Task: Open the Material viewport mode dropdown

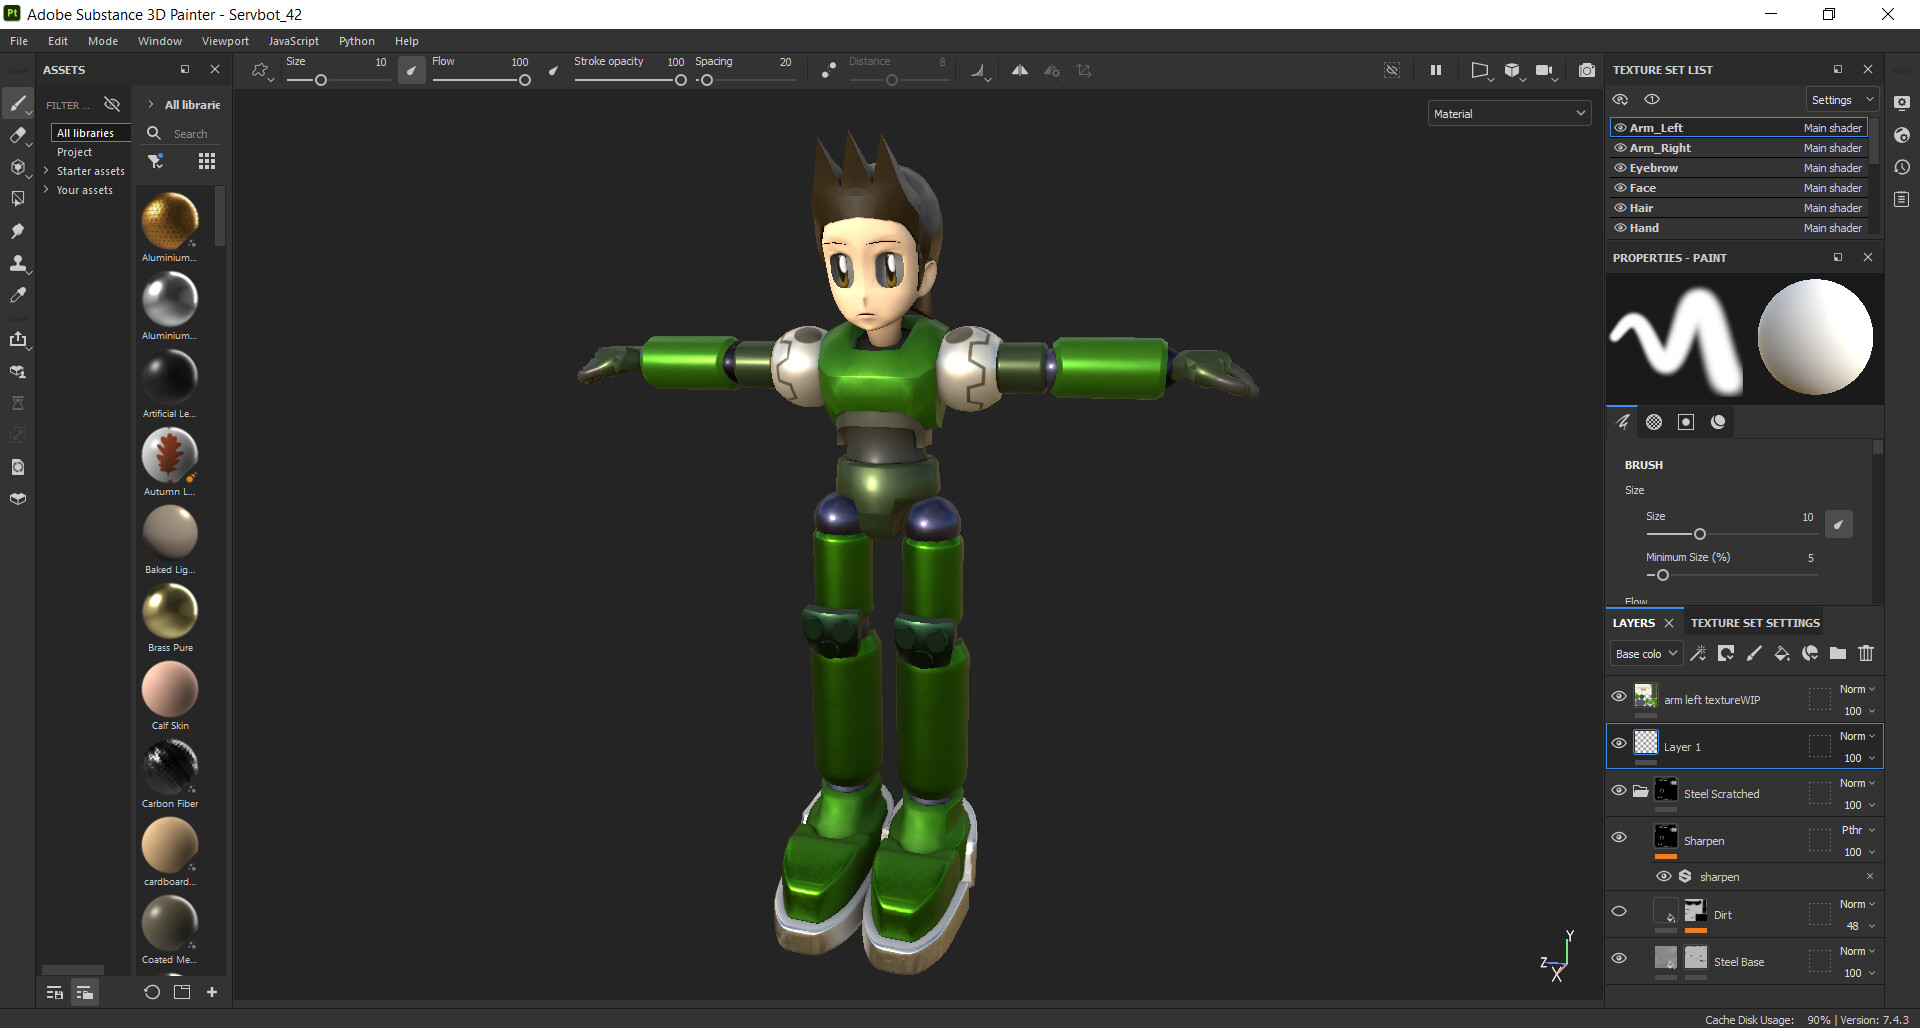Action: [x=1508, y=114]
